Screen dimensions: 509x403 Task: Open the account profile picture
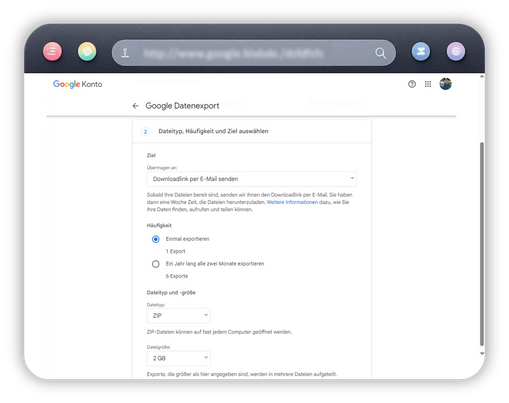(445, 84)
